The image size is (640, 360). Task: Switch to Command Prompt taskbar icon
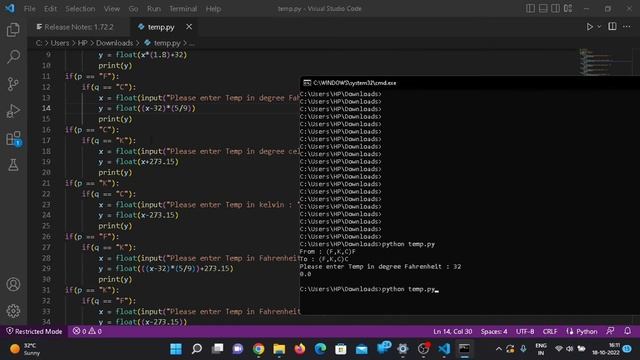(x=464, y=349)
